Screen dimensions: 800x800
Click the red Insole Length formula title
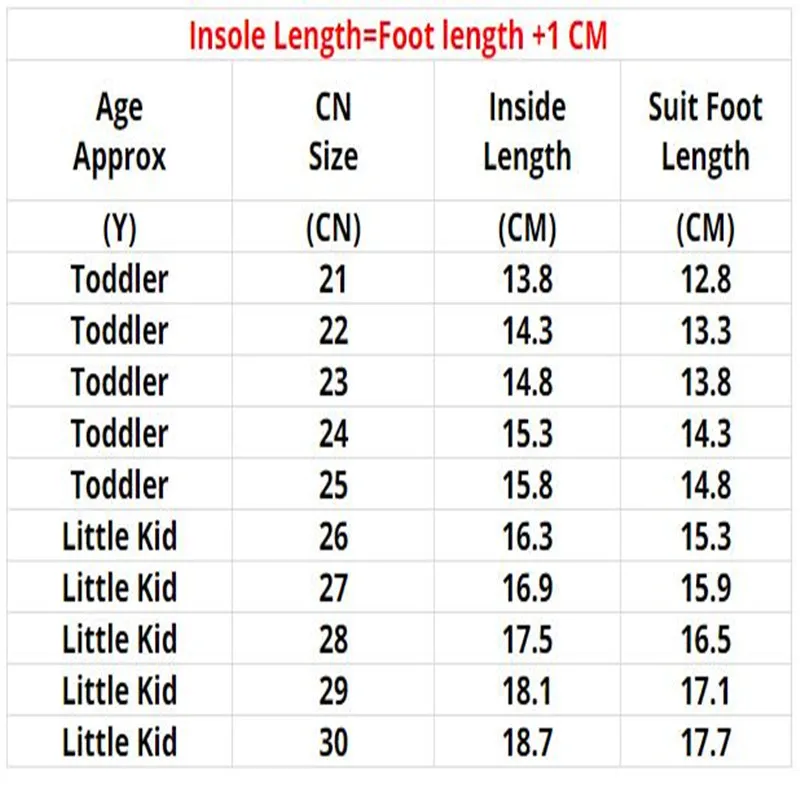[398, 36]
